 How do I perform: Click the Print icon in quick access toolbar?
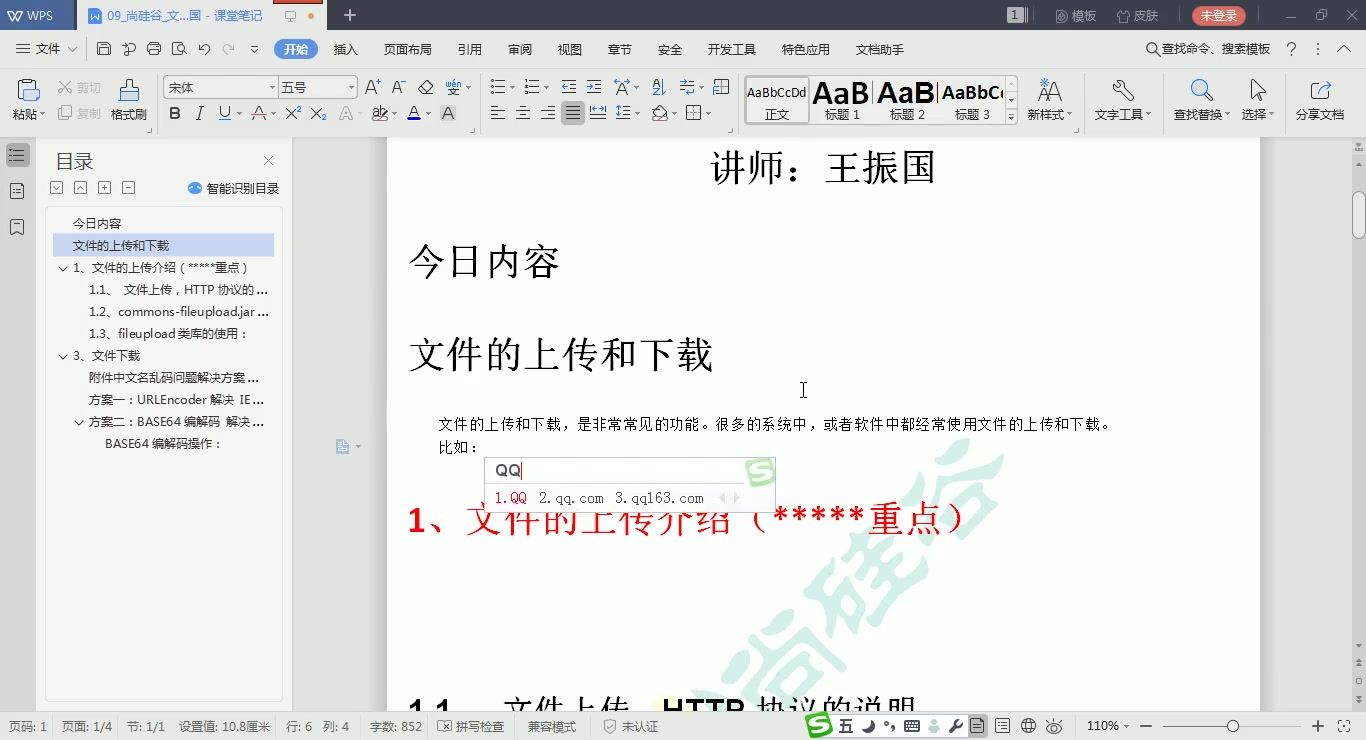pos(153,47)
